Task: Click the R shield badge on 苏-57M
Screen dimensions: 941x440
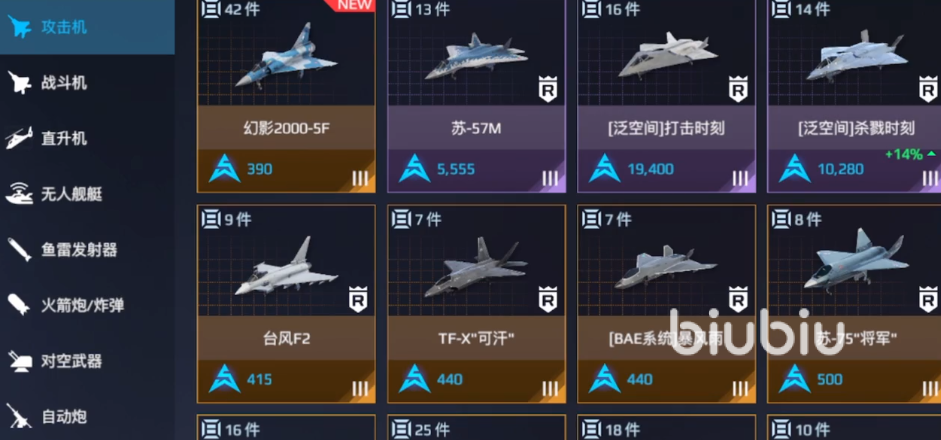Action: point(547,89)
